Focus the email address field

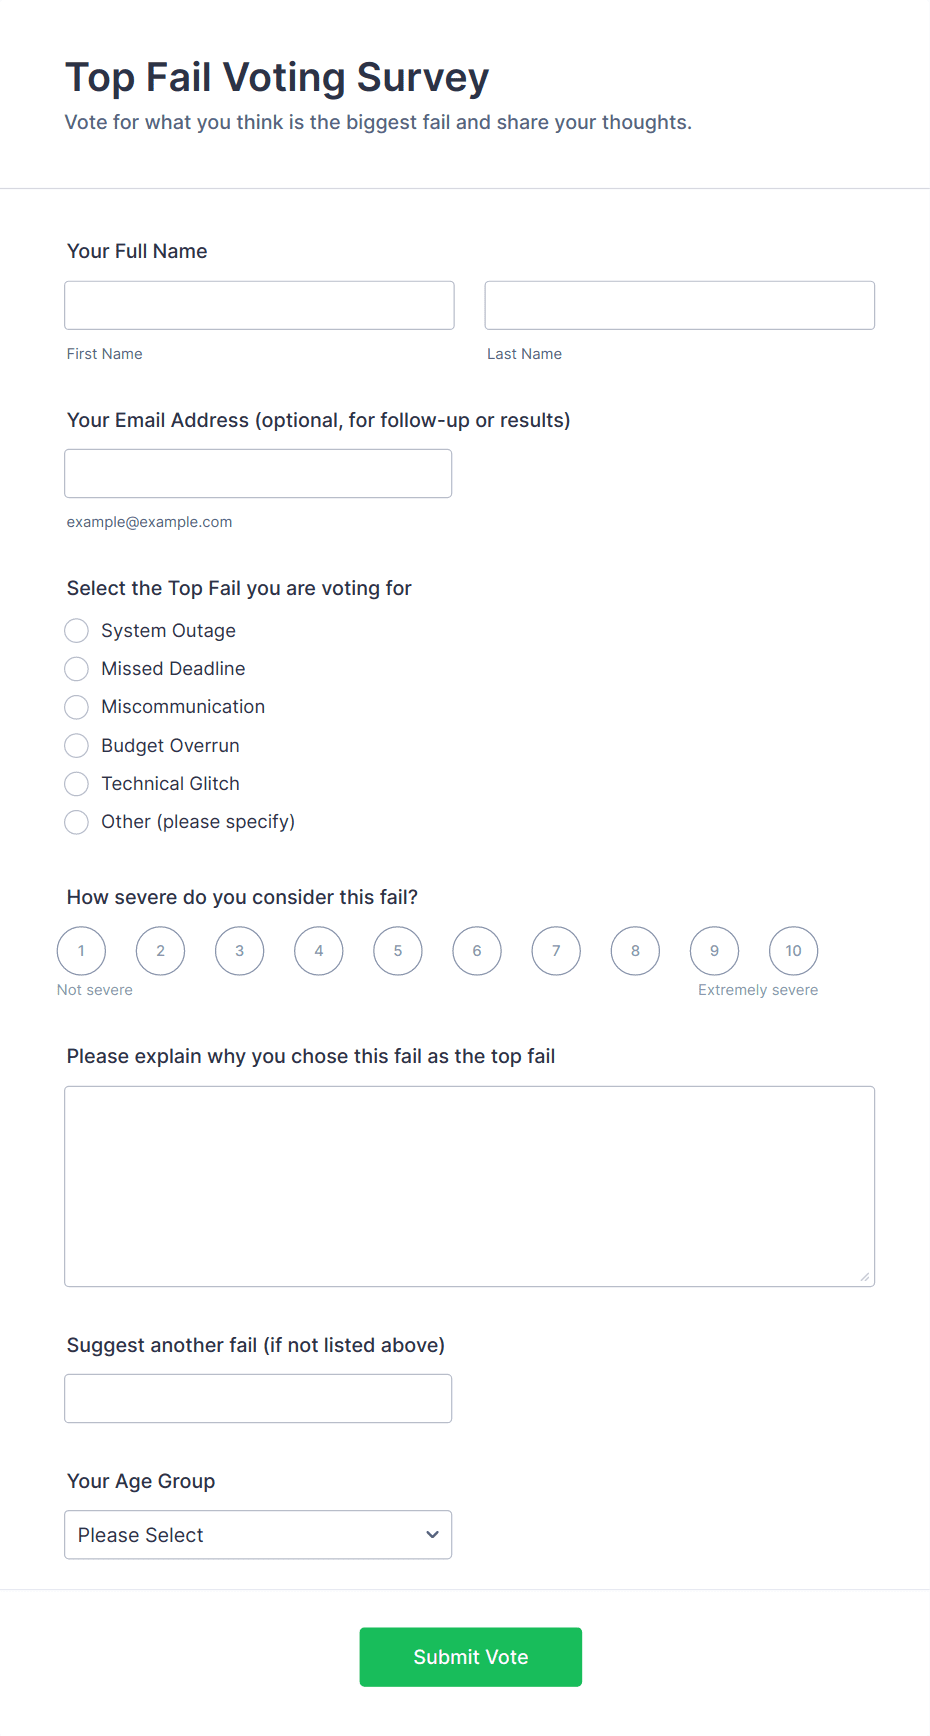tap(258, 473)
